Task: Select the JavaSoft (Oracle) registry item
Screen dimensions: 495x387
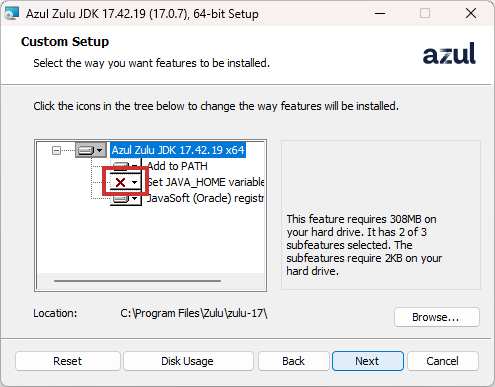Action: point(206,198)
